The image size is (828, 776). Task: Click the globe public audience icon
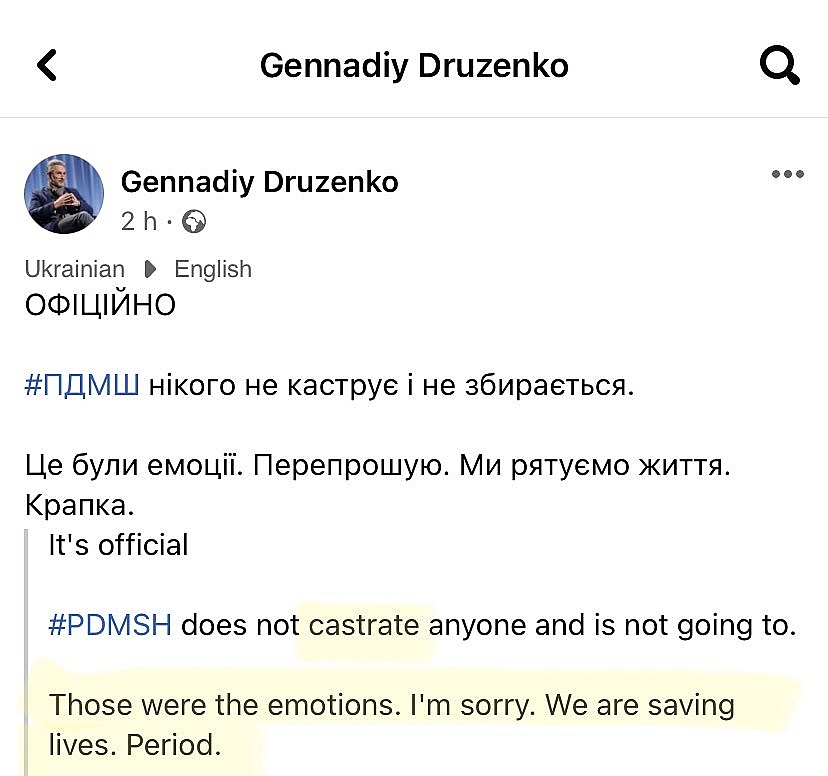(x=195, y=221)
